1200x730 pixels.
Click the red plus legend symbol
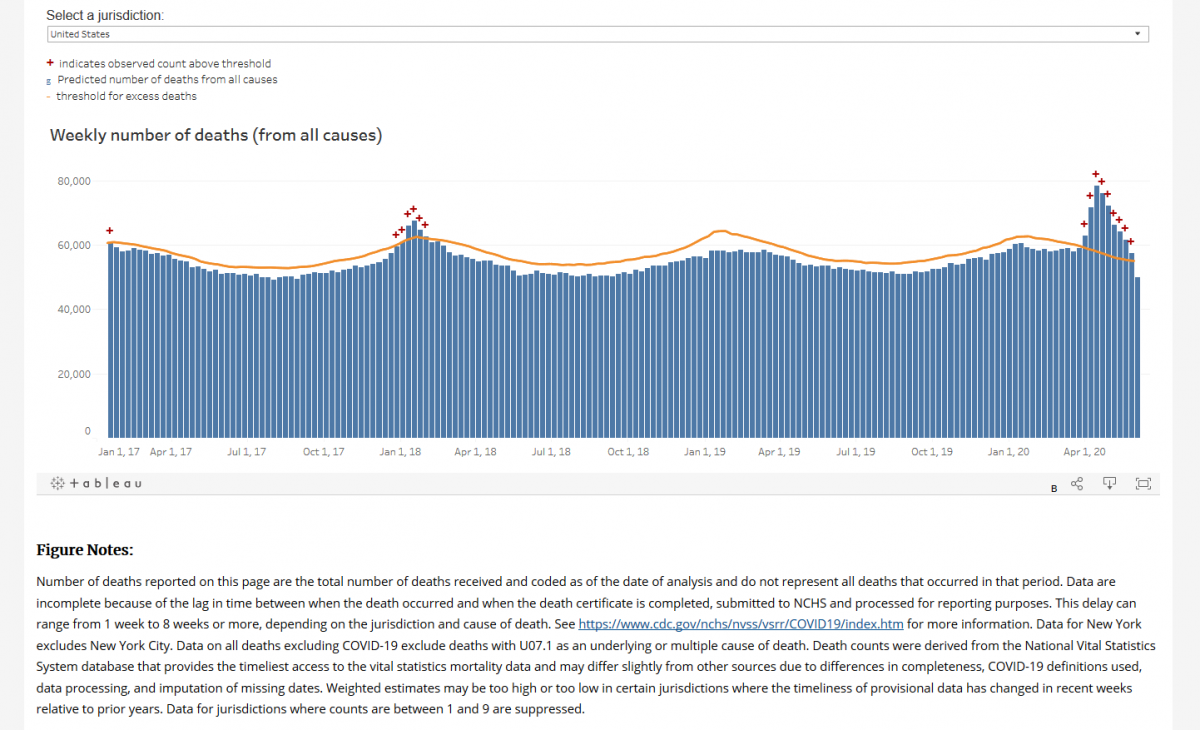[50, 63]
